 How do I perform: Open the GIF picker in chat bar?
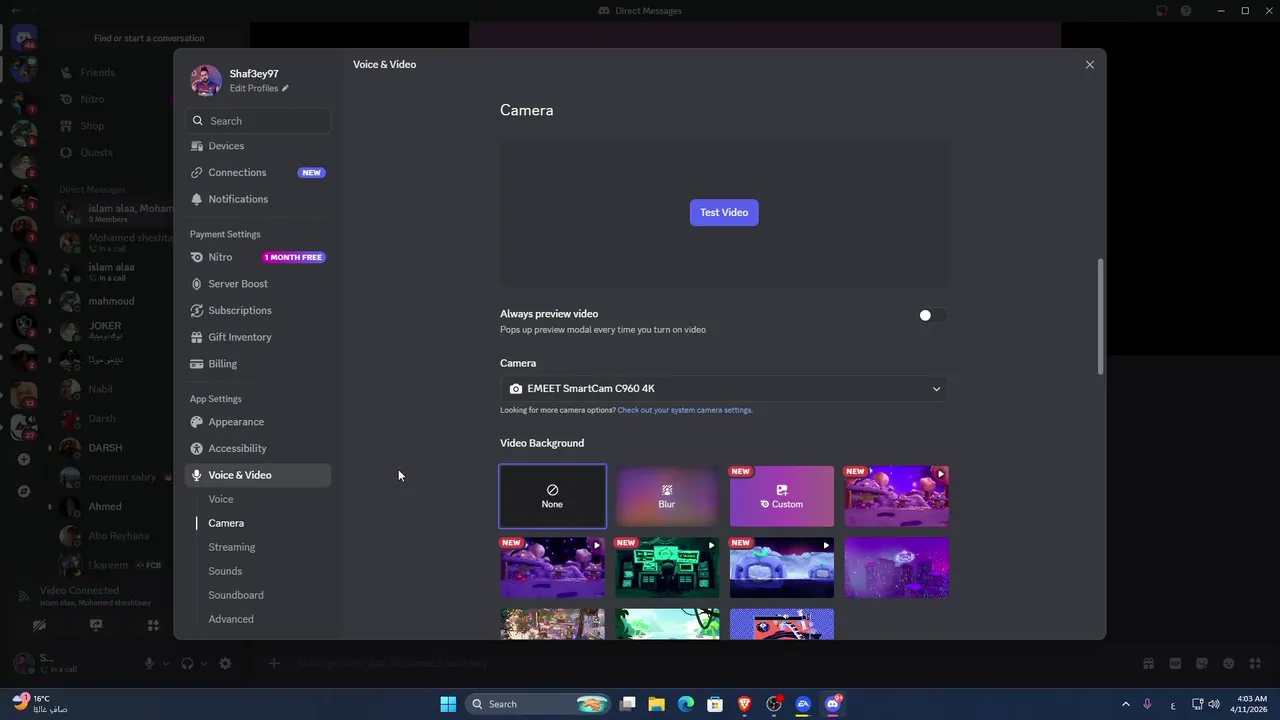[x=1175, y=663]
